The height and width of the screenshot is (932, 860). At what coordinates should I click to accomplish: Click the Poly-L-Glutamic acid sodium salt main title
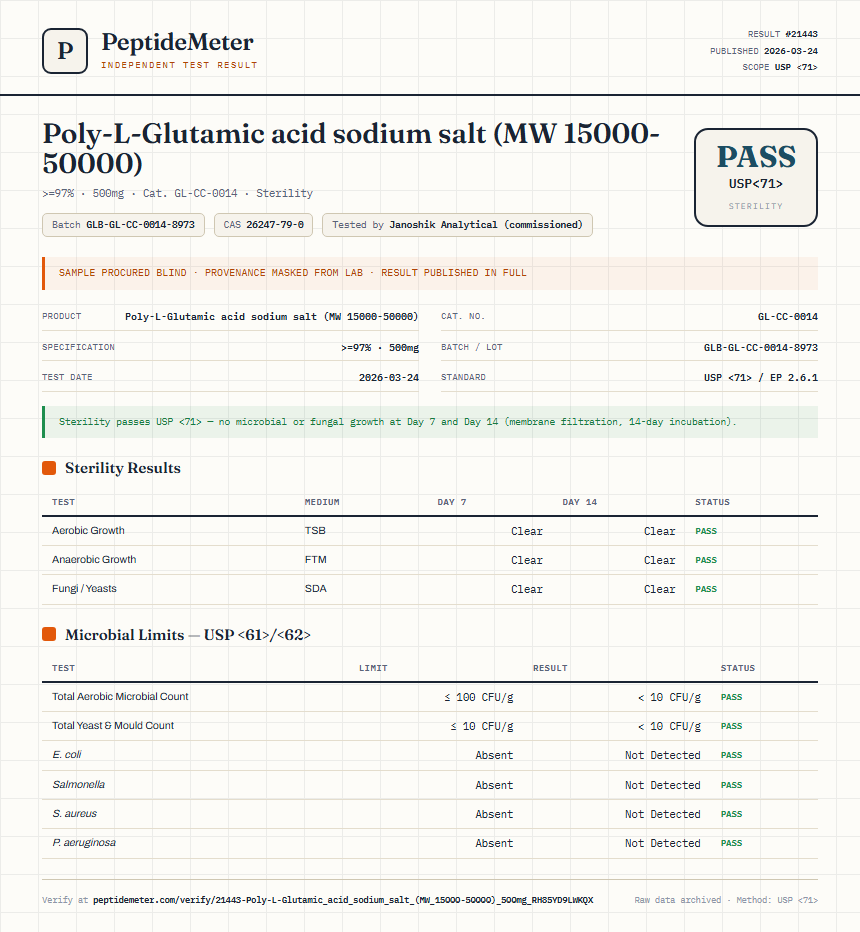click(351, 149)
